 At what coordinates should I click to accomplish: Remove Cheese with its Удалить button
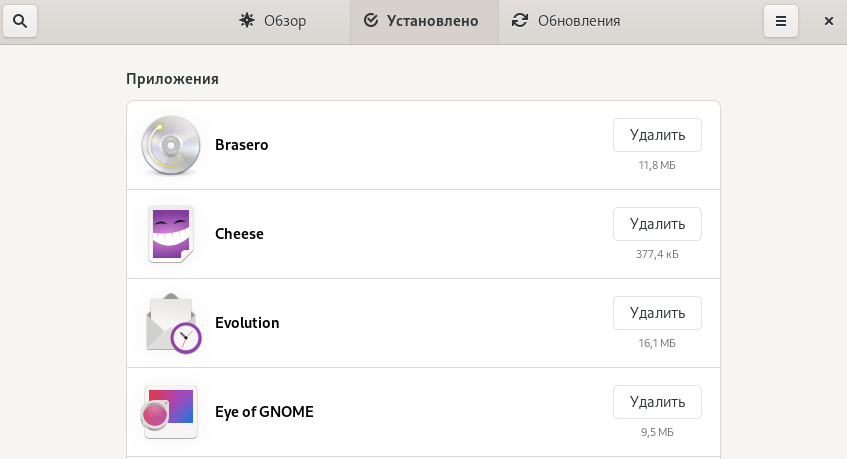coord(657,224)
